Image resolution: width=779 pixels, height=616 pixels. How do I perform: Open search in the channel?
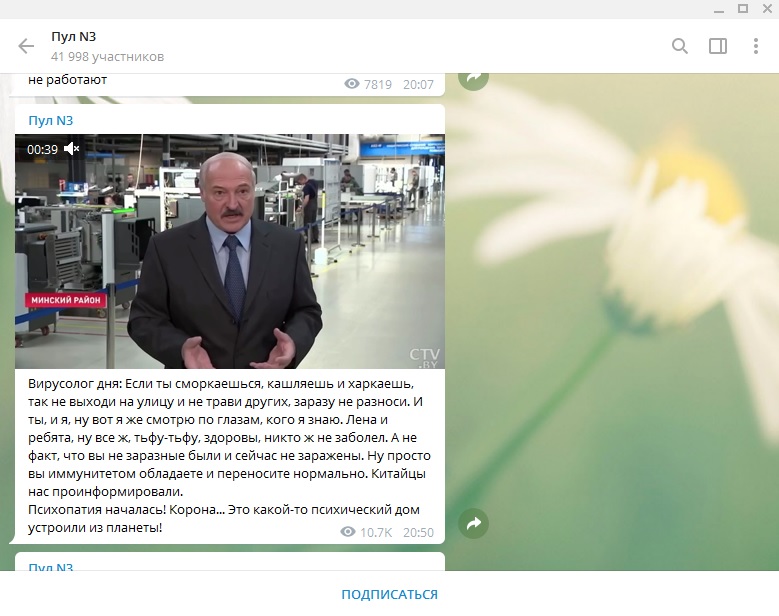coord(680,46)
